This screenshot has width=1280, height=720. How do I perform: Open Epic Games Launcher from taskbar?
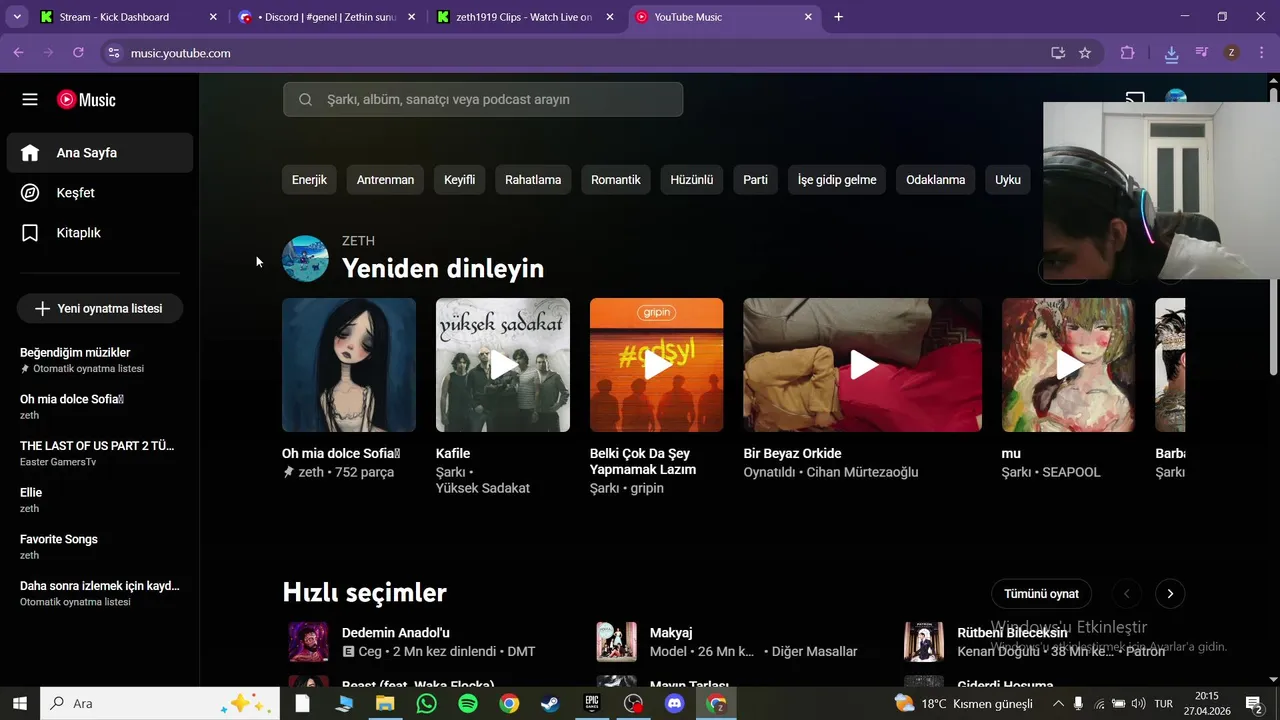pos(591,704)
